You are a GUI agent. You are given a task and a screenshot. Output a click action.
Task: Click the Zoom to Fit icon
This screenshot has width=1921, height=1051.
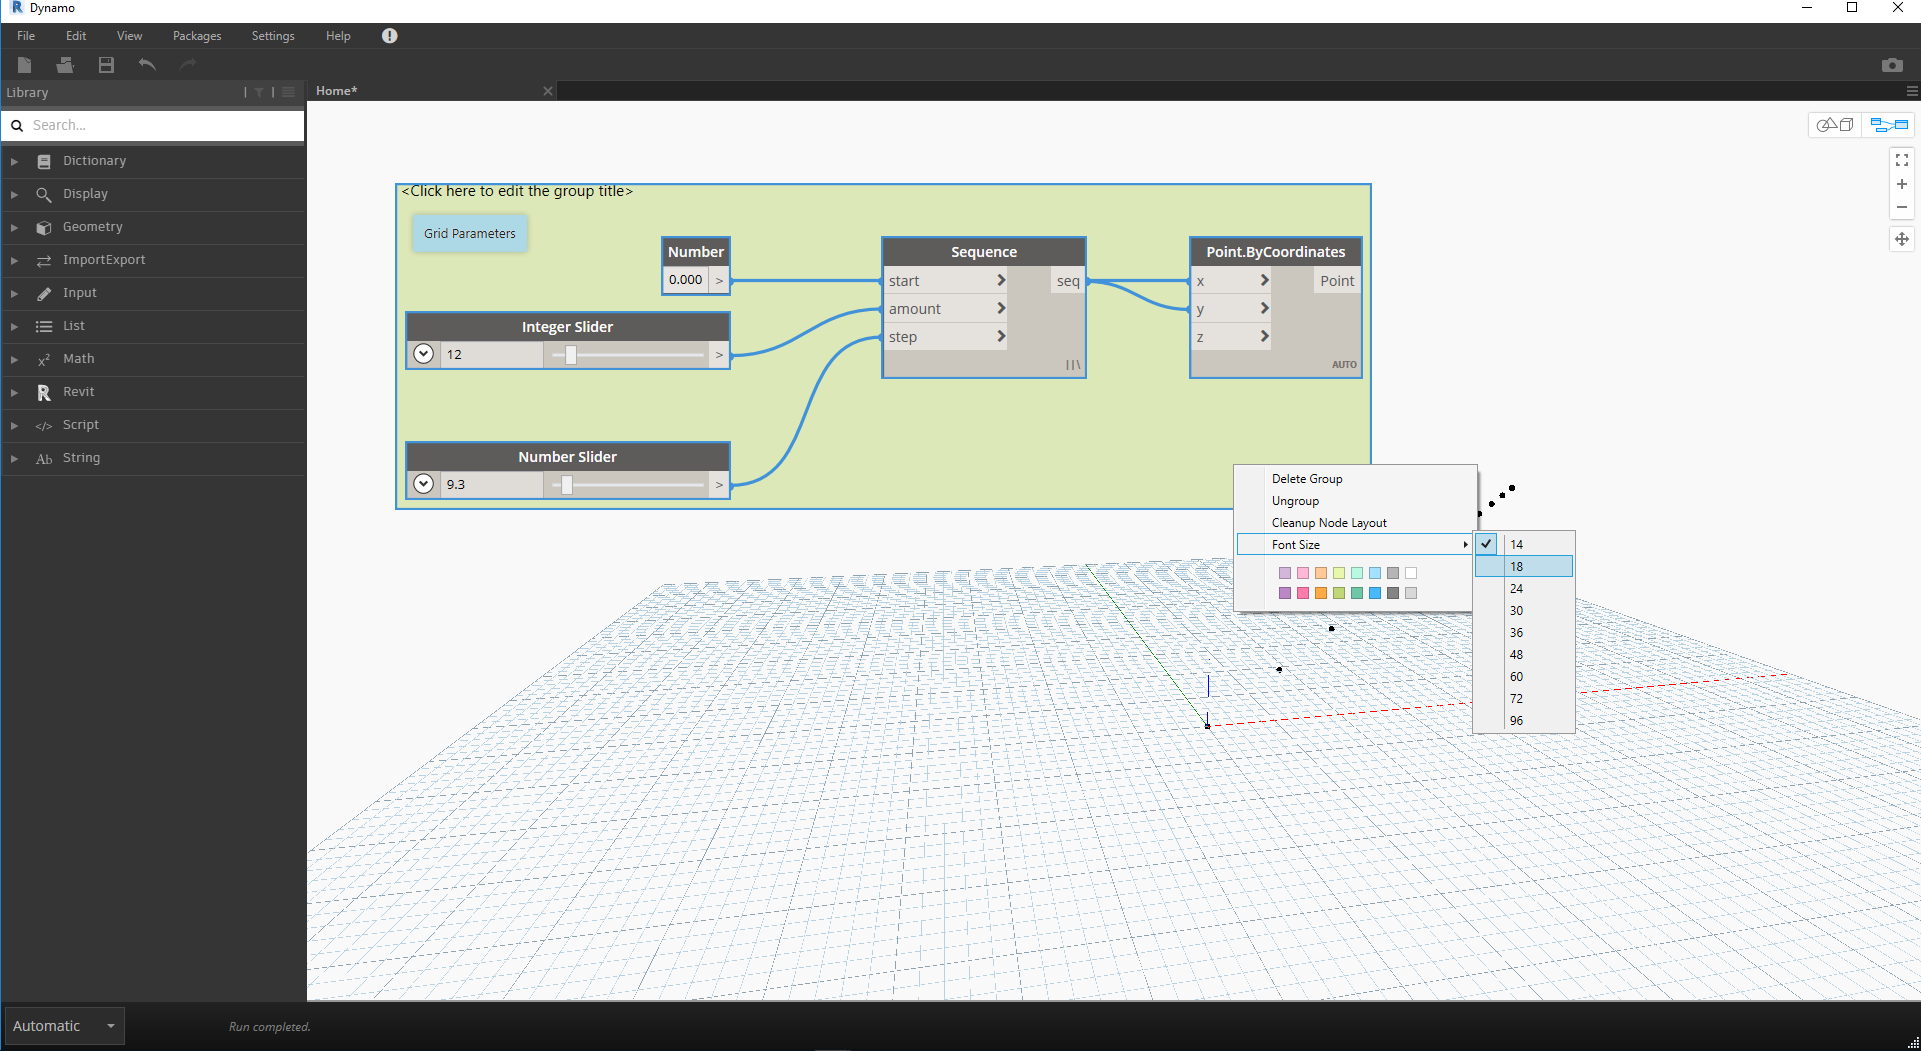(1901, 160)
